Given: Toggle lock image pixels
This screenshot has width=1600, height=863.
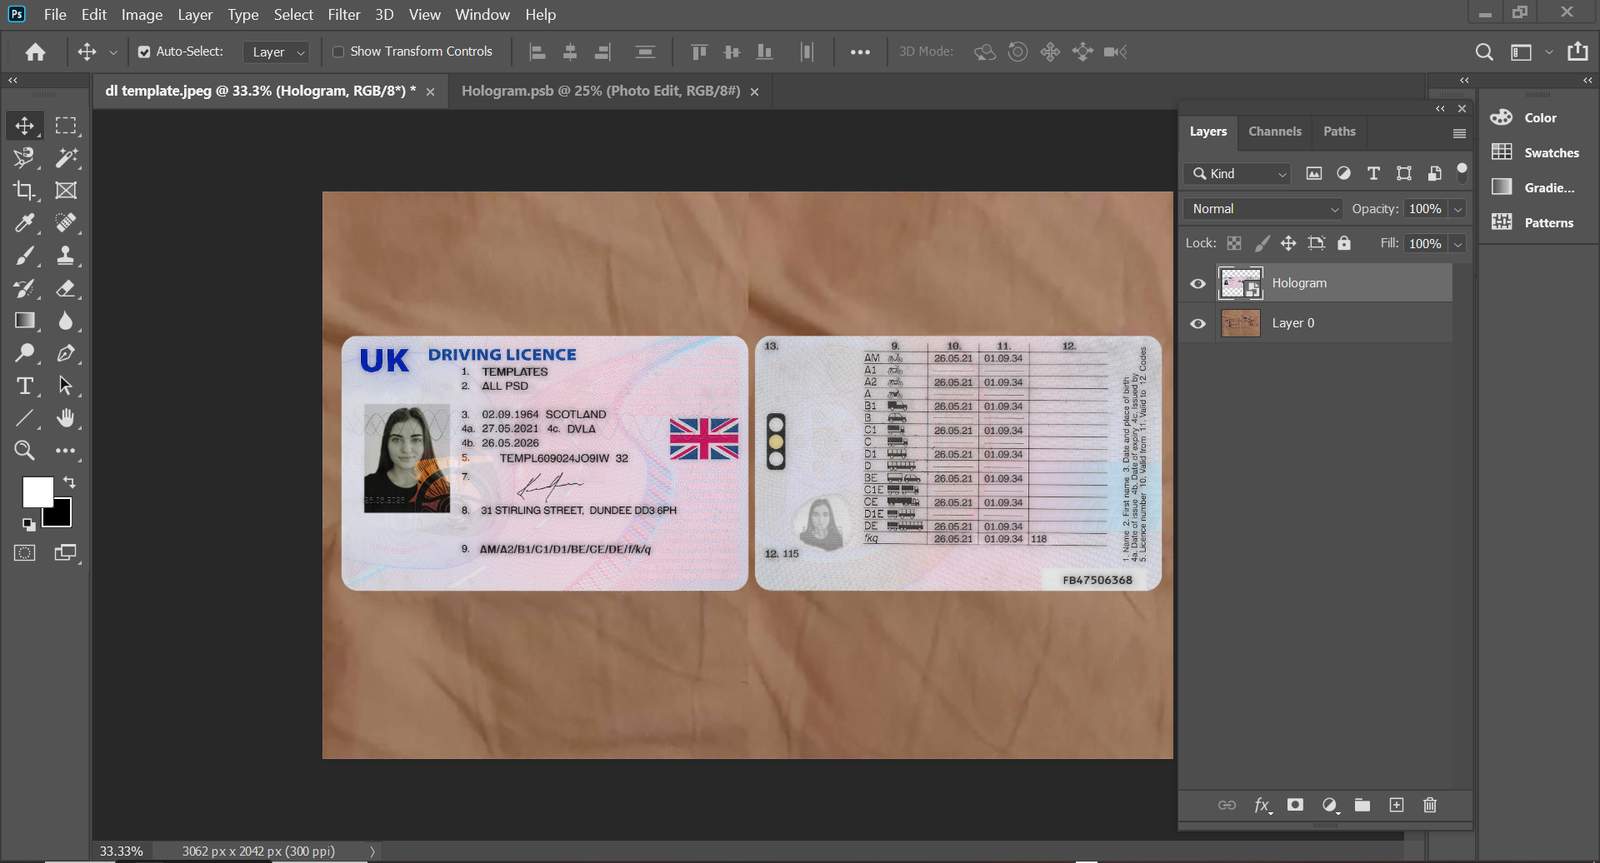Looking at the screenshot, I should [1262, 243].
